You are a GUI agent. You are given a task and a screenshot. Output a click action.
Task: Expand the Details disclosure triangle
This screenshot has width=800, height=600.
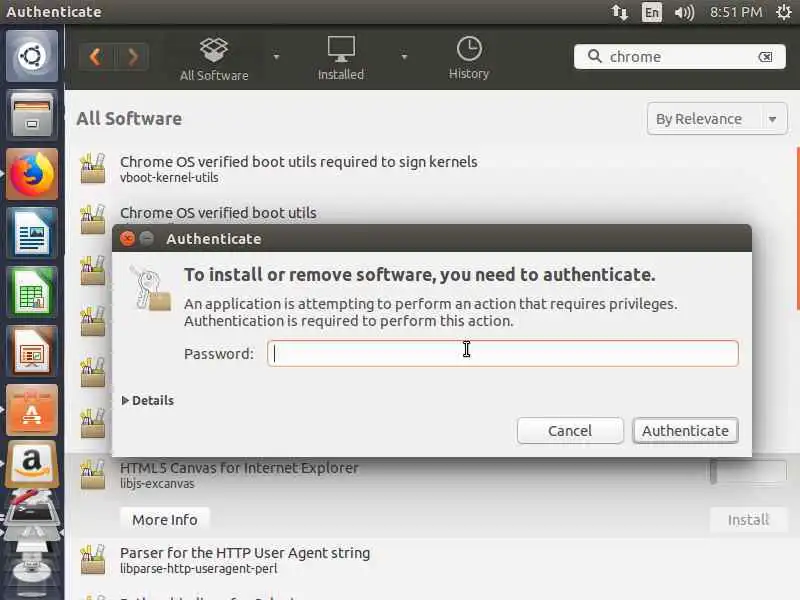coord(126,401)
